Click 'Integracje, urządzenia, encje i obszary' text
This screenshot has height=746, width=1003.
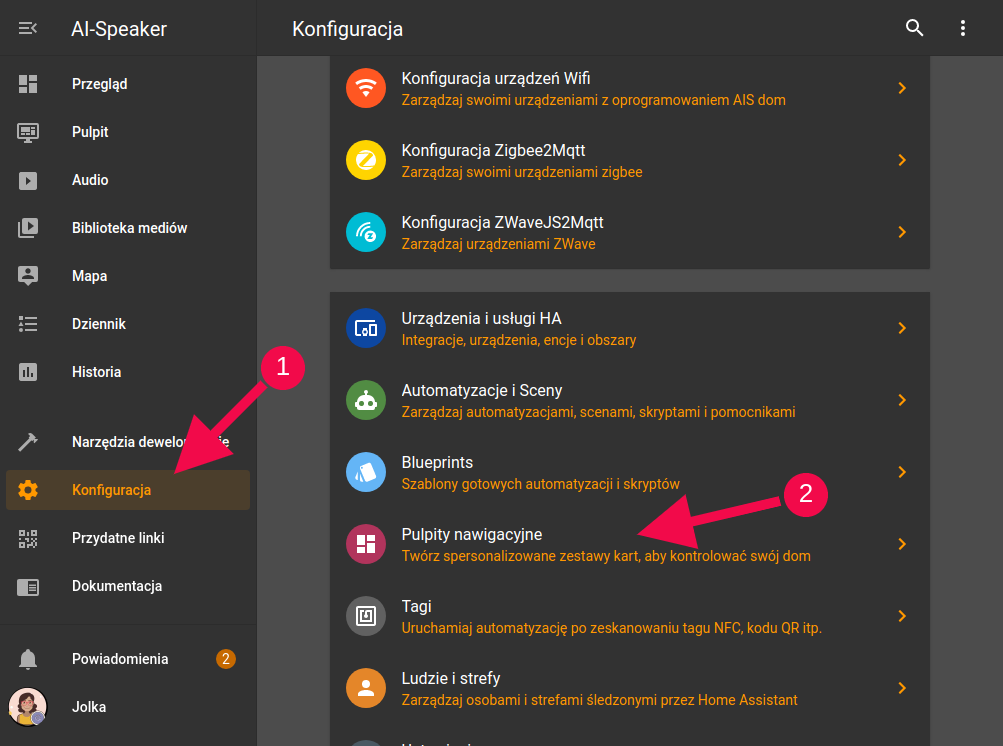519,340
